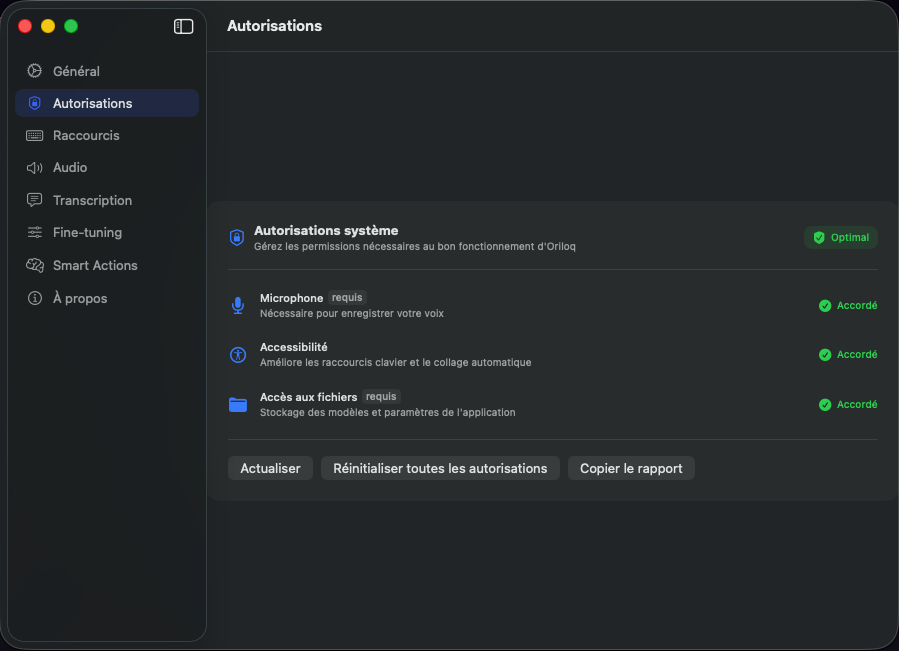
Task: Click the Accessibilité permission title
Action: pos(294,347)
